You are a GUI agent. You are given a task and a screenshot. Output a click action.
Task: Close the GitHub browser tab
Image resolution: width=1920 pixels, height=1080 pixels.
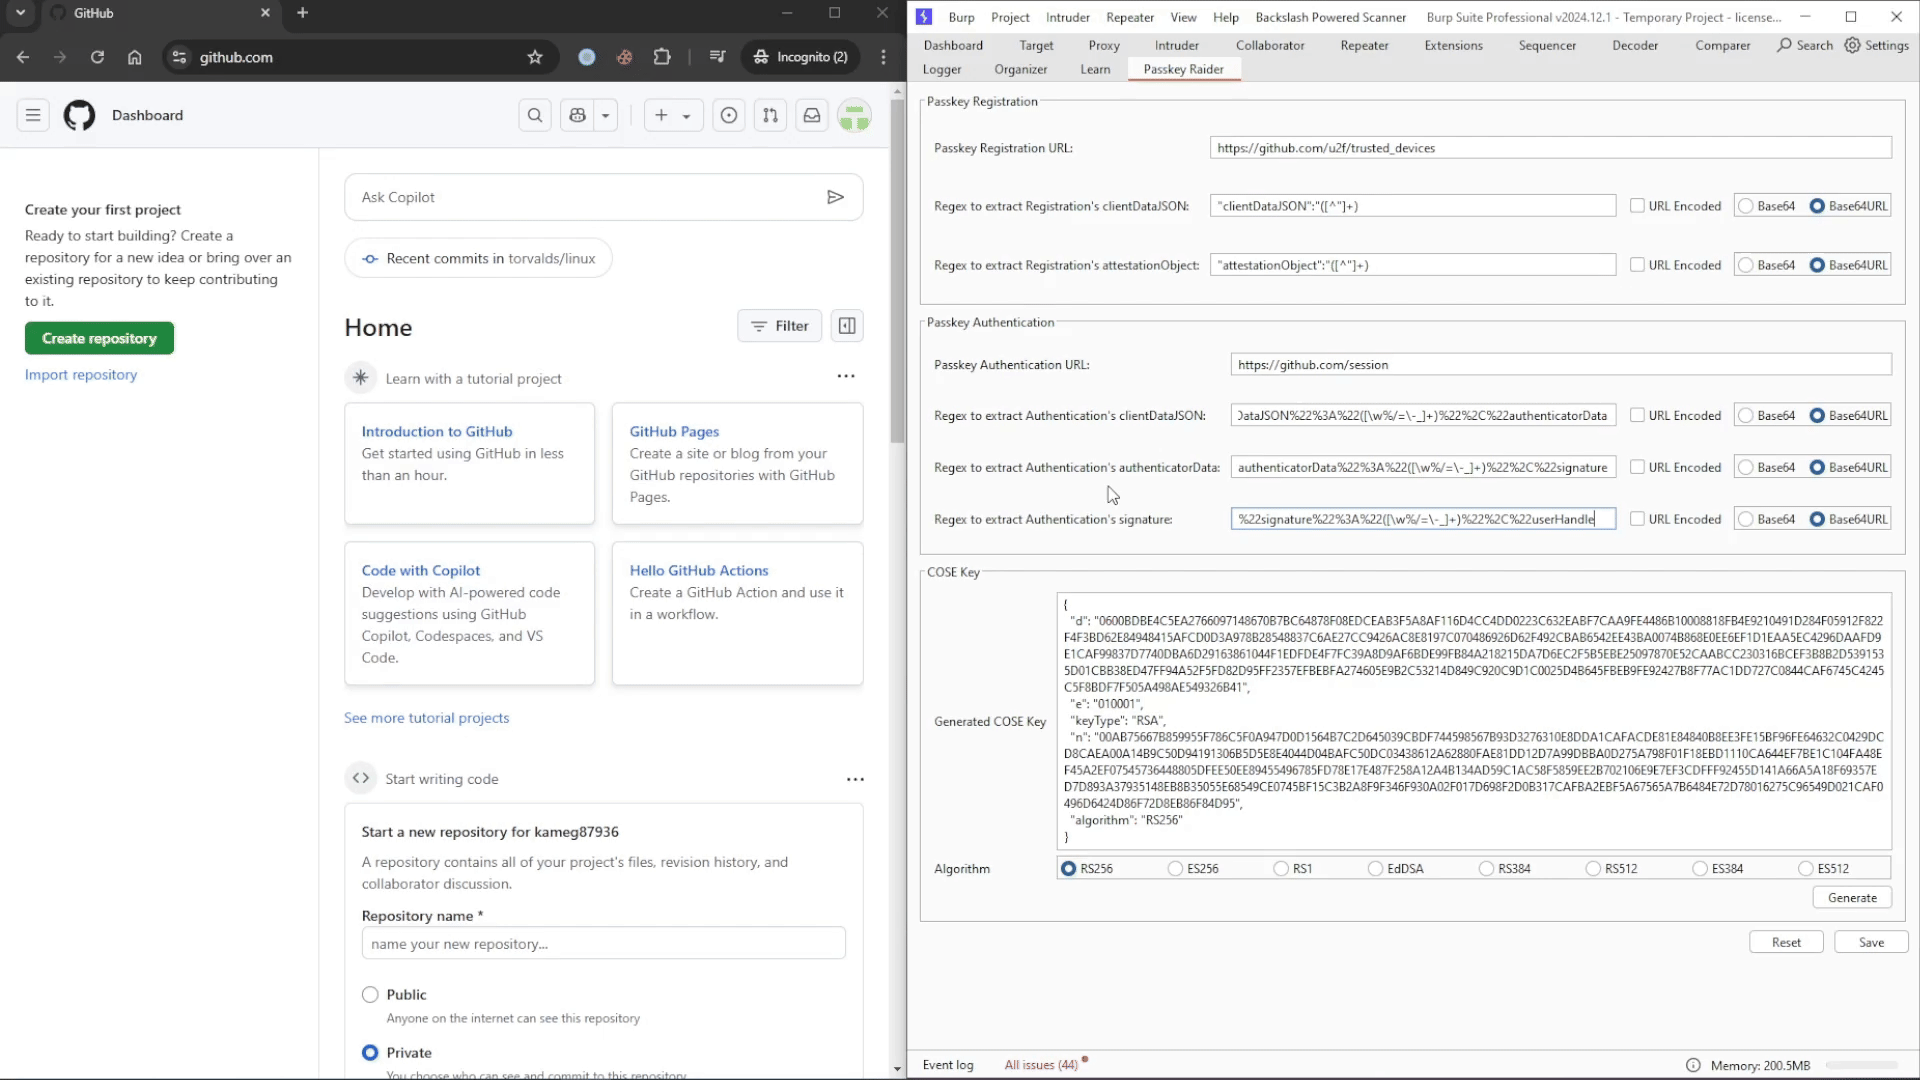tap(265, 13)
